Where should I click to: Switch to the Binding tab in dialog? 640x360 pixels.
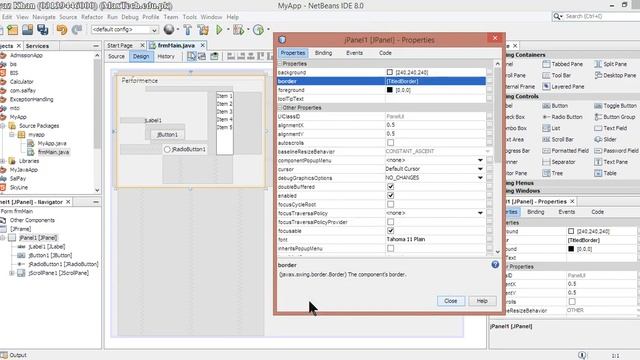click(x=323, y=53)
